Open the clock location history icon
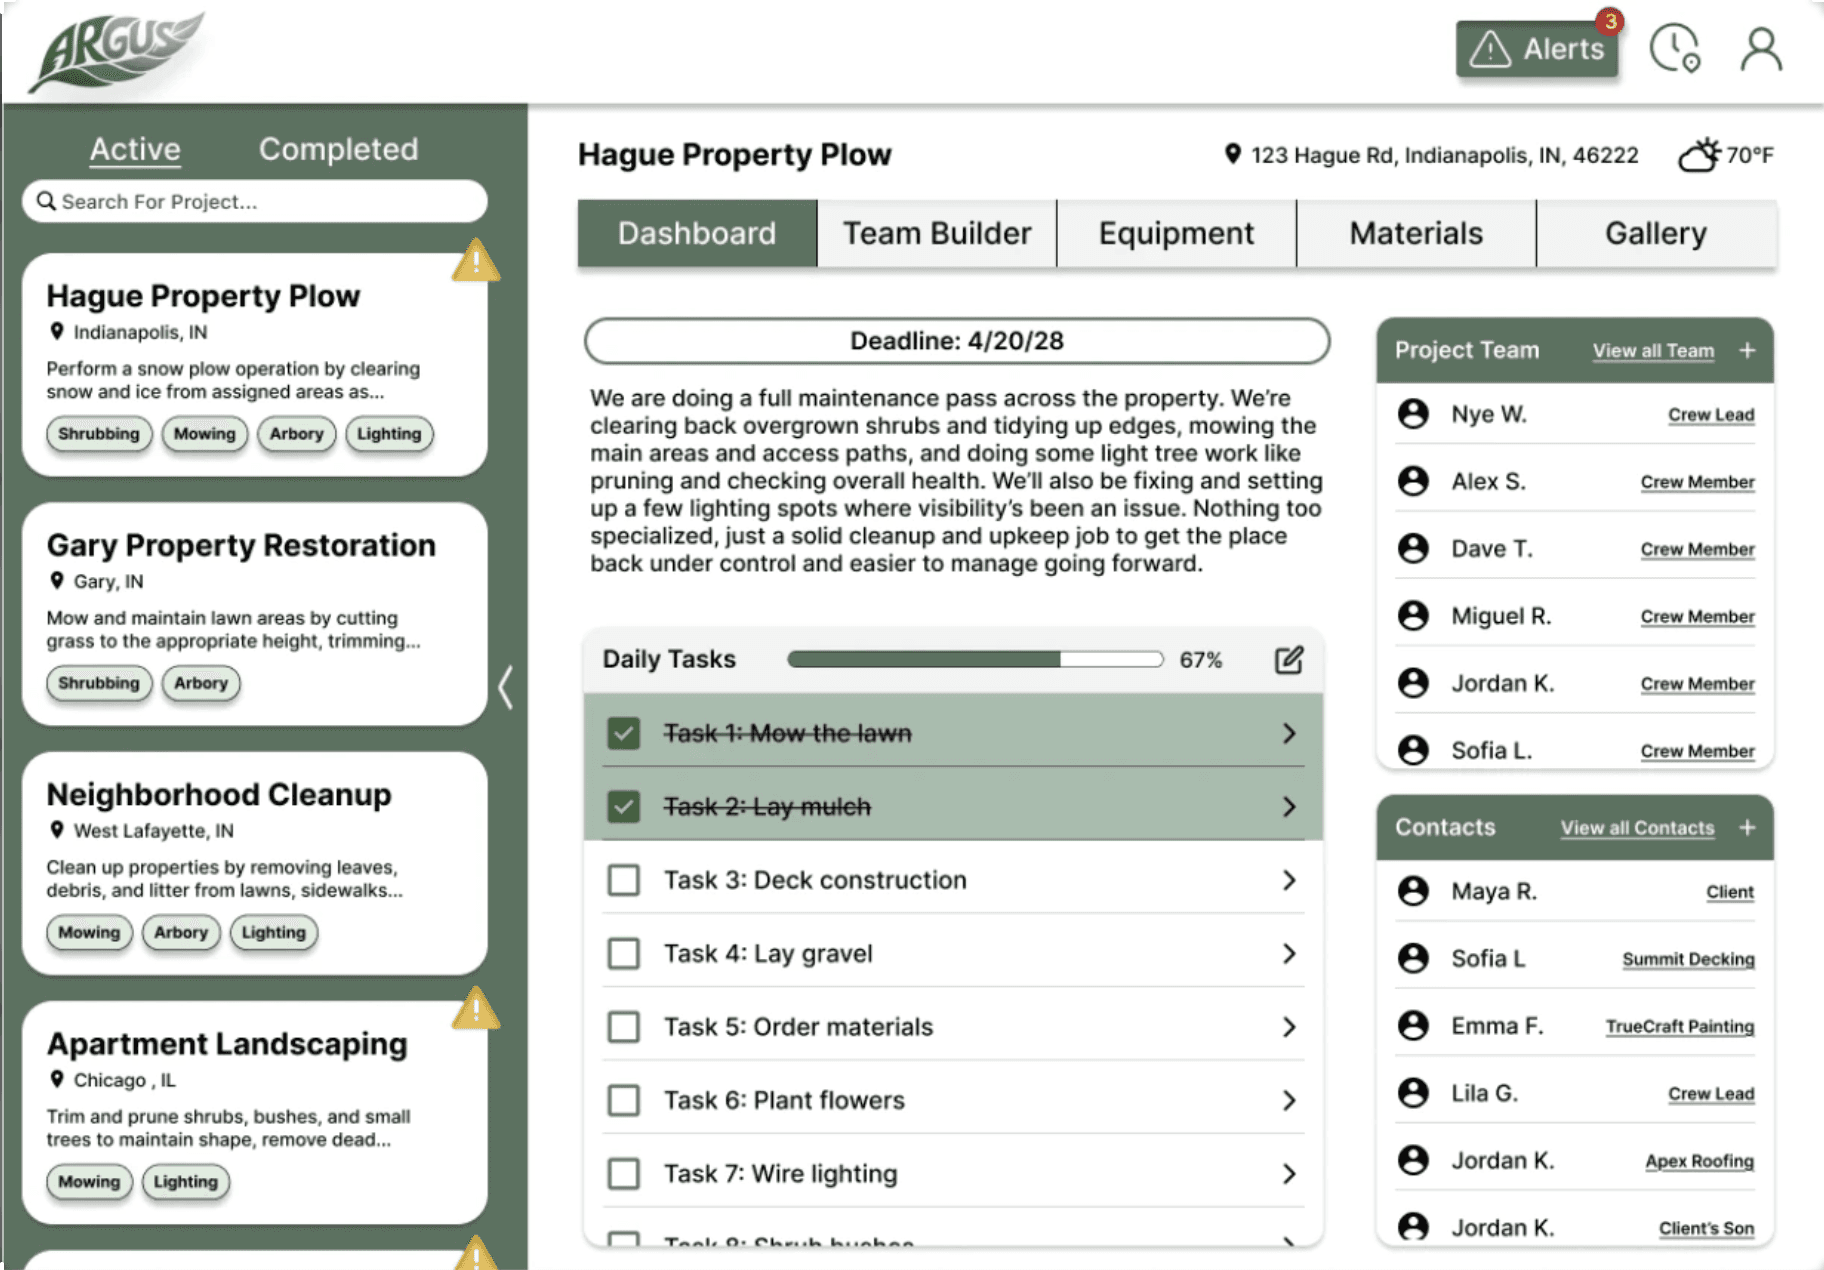The image size is (1824, 1270). pyautogui.click(x=1675, y=49)
